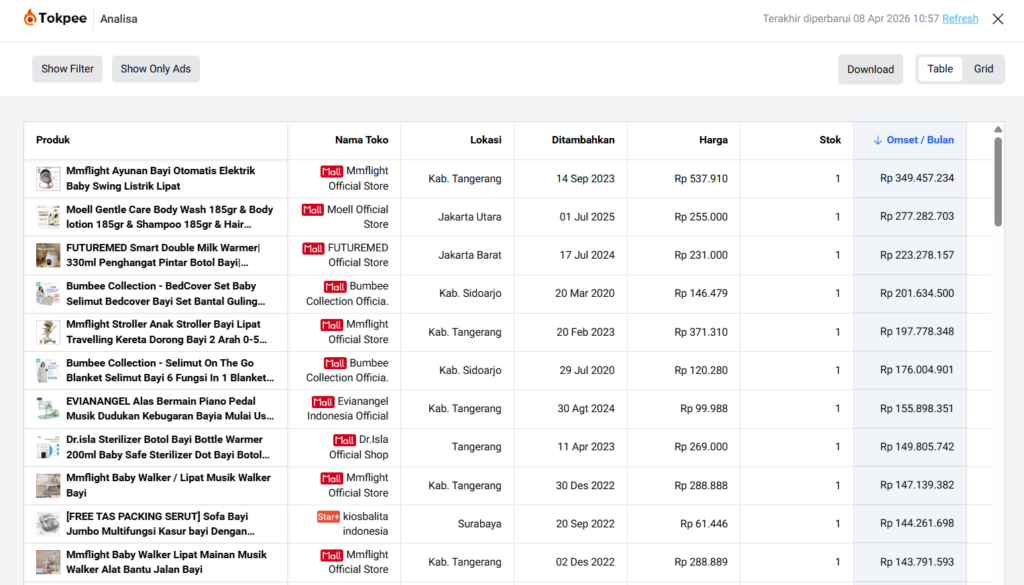Close the Analisa panel with X
This screenshot has width=1024, height=585.
point(997,19)
